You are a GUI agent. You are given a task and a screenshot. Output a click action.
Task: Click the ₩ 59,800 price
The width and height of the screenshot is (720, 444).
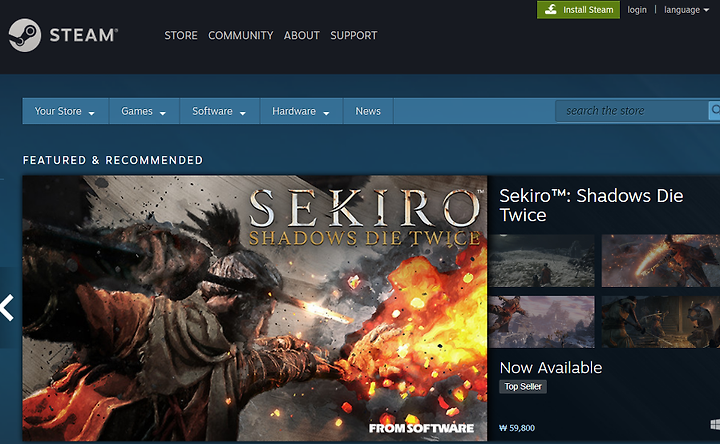[x=517, y=428]
